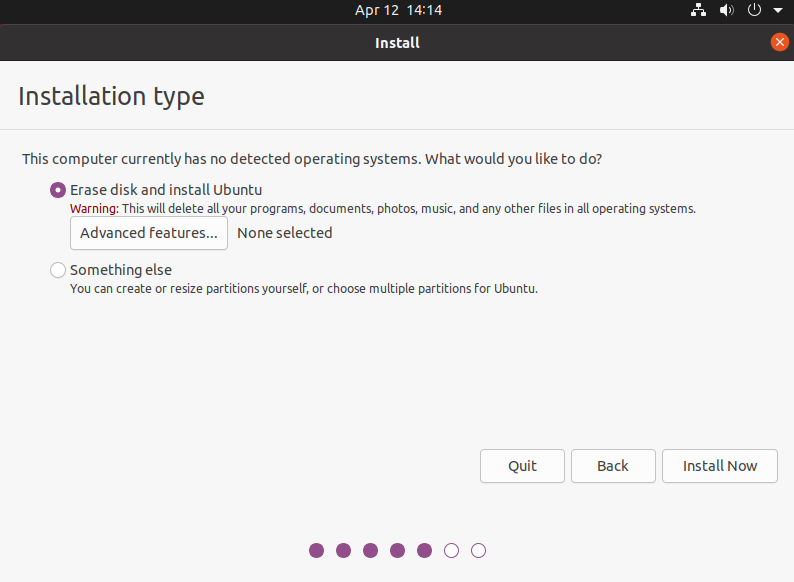The height and width of the screenshot is (582, 794).
Task: Click the volume speaker icon
Action: click(x=727, y=10)
